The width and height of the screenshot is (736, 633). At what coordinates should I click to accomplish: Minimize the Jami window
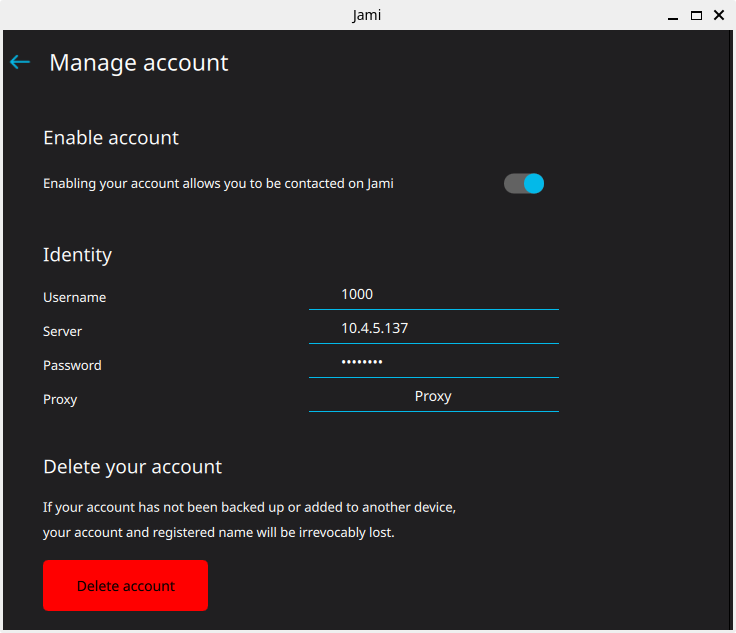(674, 15)
